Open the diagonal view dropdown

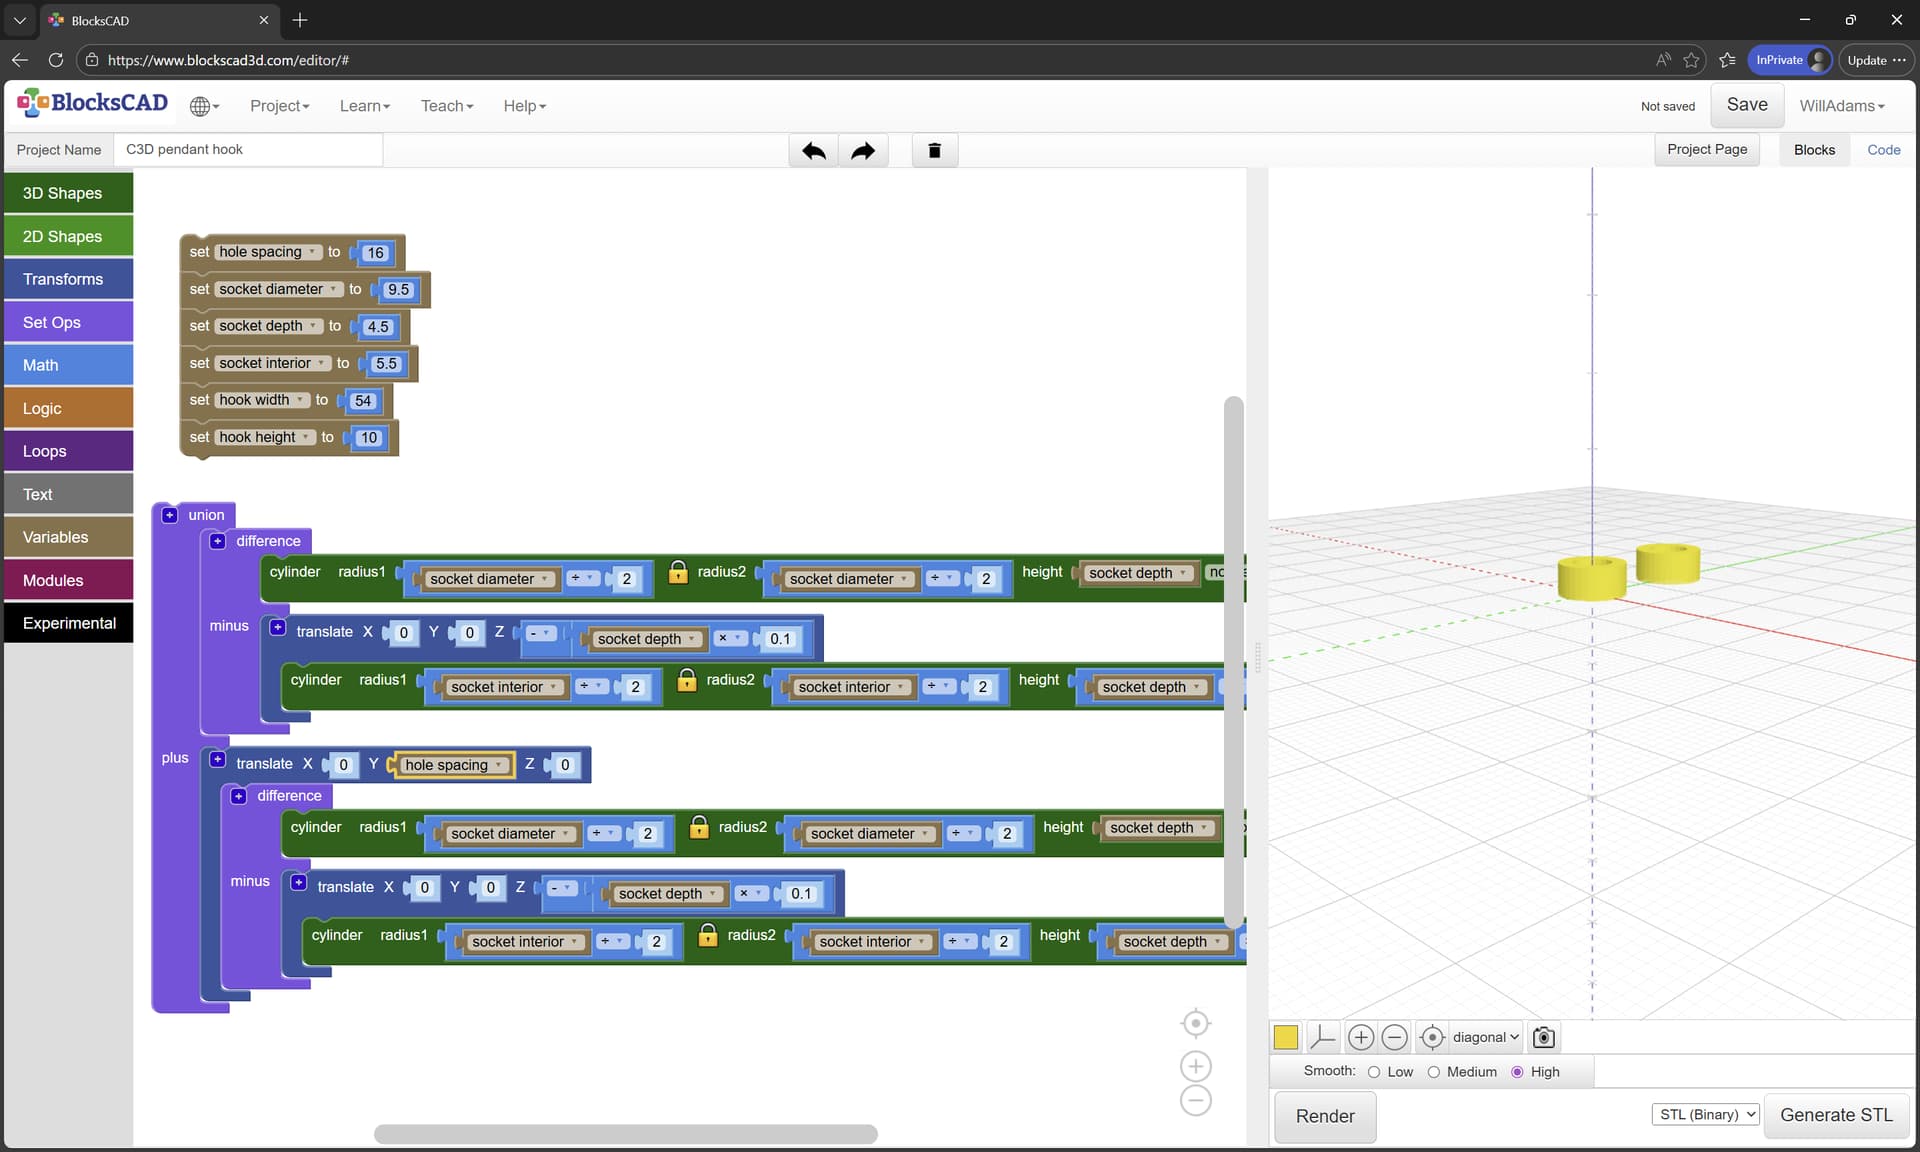point(1485,1037)
